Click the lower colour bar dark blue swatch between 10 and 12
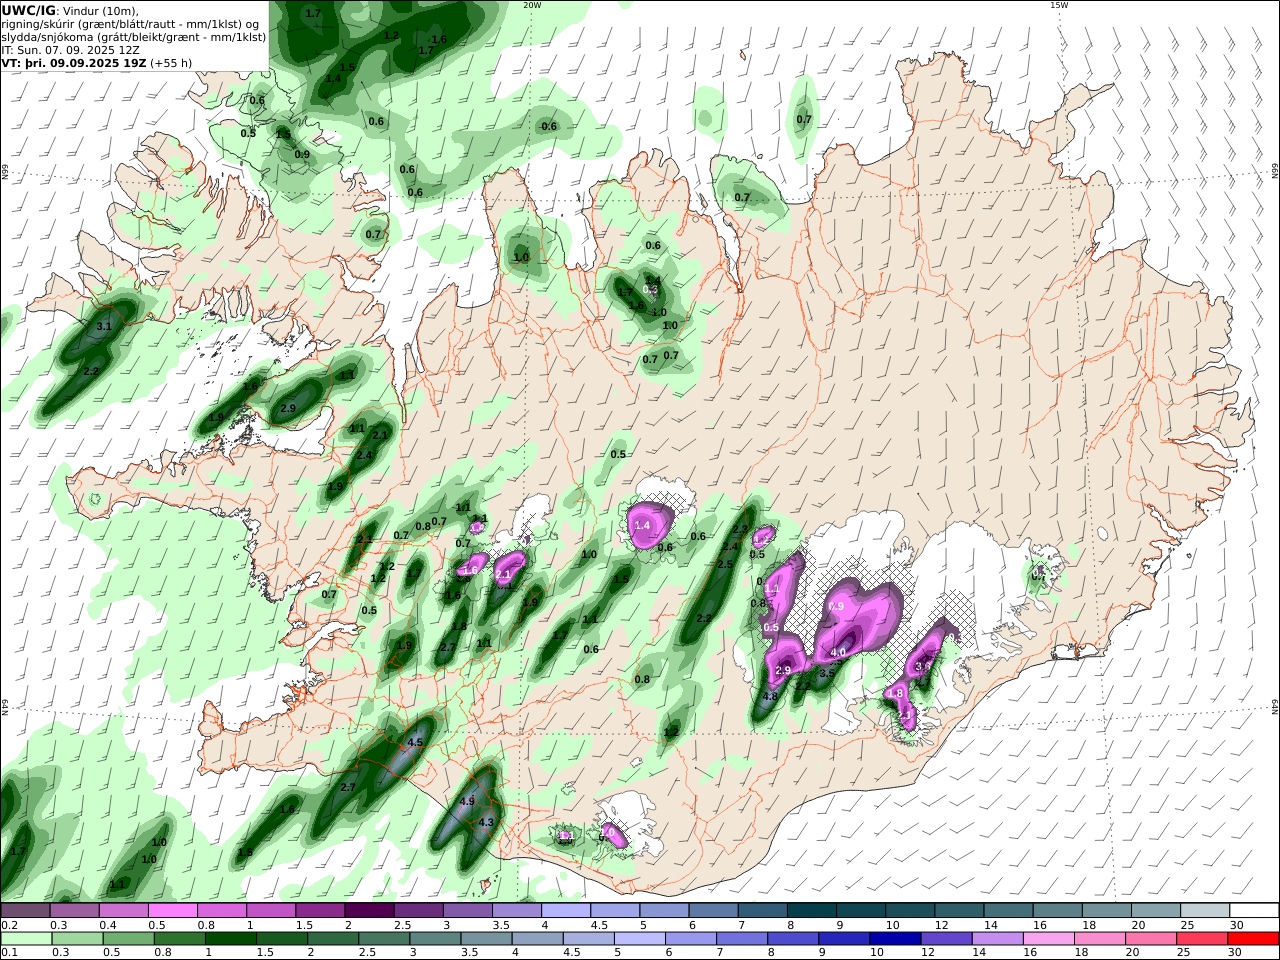Screen dimensions: 1280x960 point(894,939)
